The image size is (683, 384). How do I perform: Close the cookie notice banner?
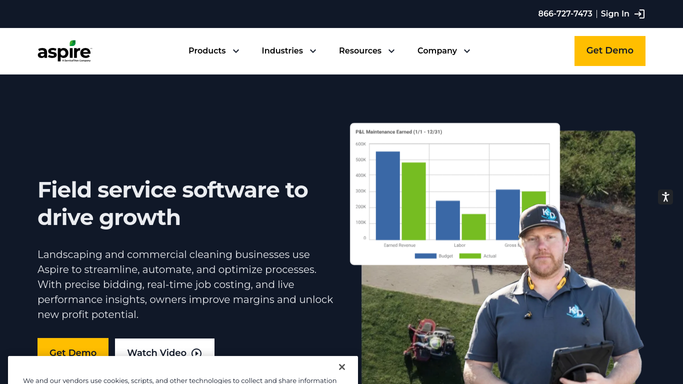point(342,367)
